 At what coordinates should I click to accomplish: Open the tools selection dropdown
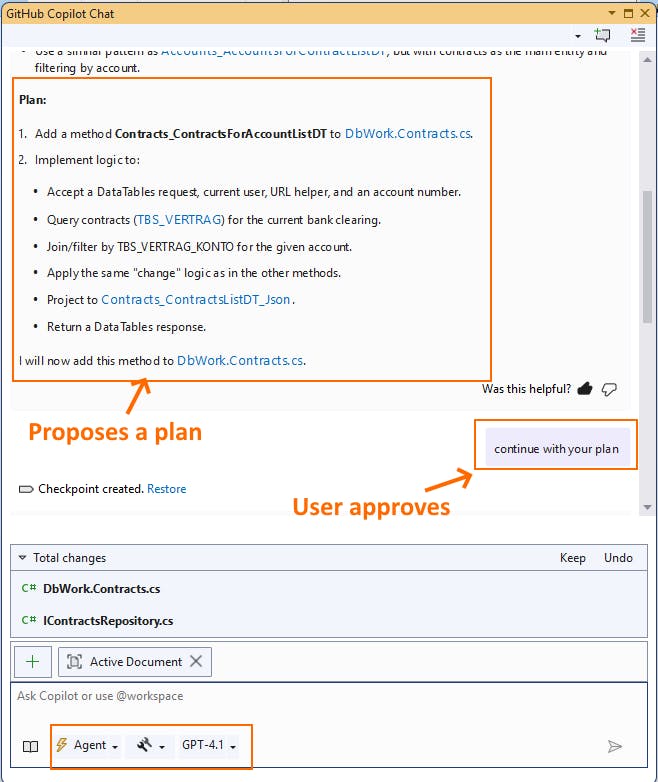tap(150, 746)
